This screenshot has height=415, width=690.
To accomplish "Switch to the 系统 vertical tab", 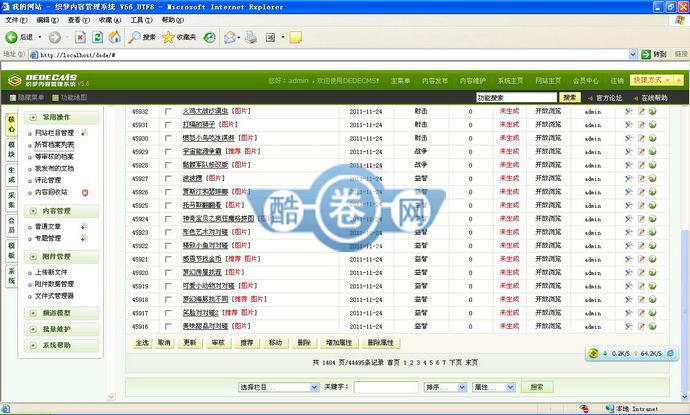I will 11,276.
